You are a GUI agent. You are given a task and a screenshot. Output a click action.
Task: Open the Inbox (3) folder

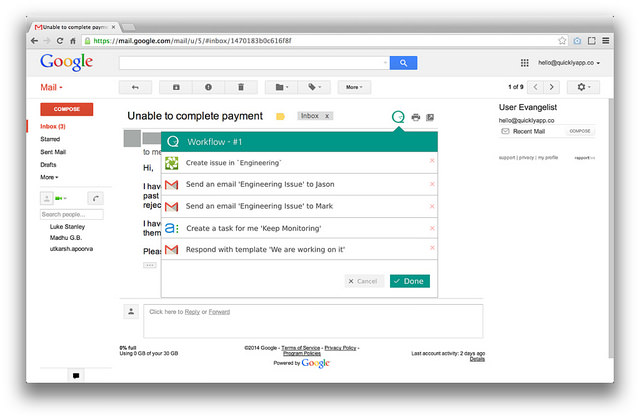click(x=53, y=126)
